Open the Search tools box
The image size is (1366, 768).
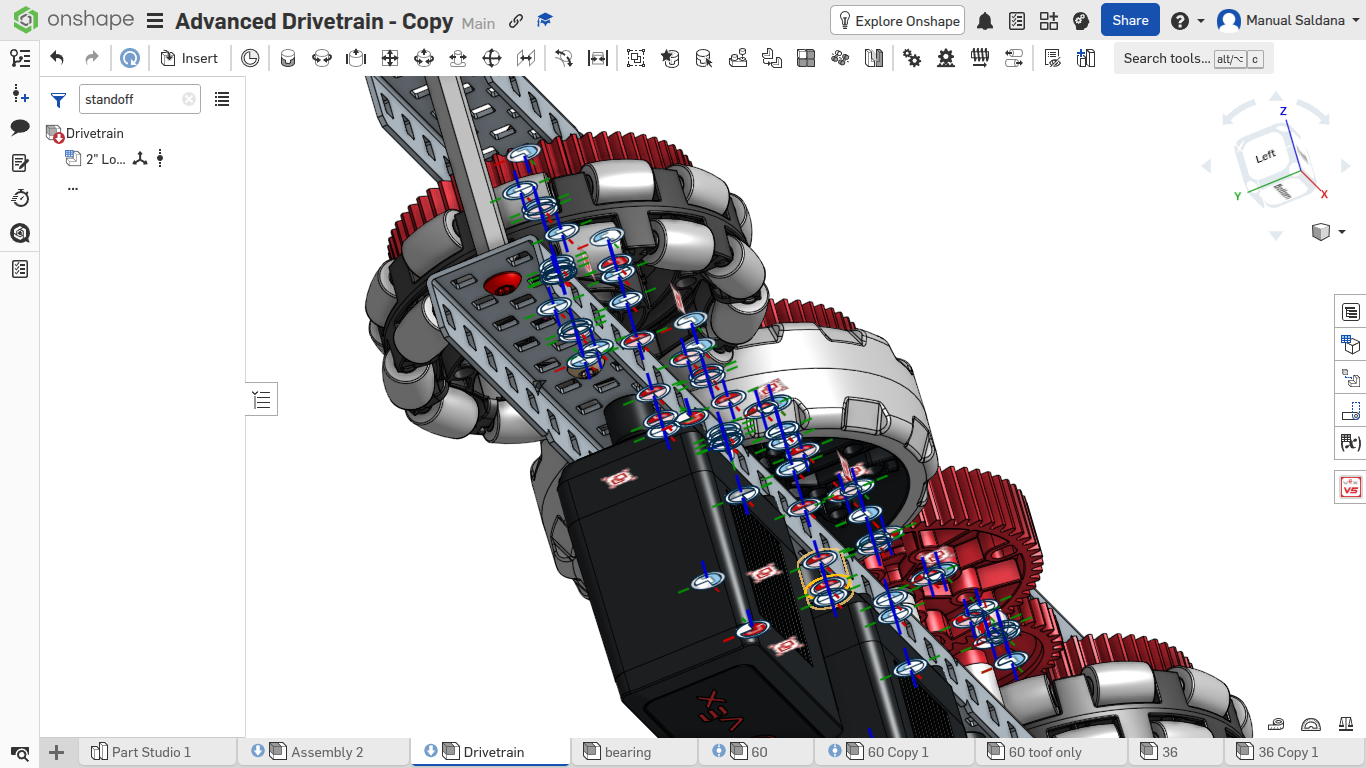click(1193, 58)
